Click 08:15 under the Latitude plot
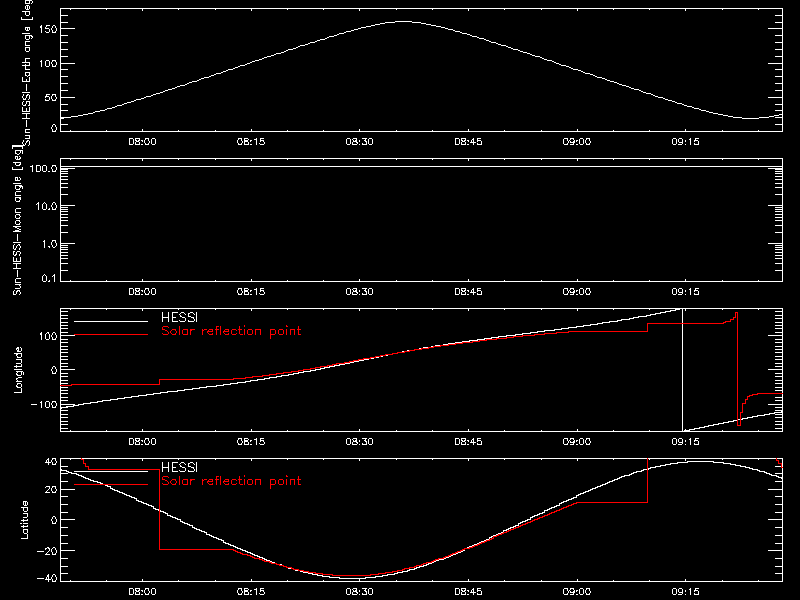Screen dimensions: 800x600 pos(251,592)
